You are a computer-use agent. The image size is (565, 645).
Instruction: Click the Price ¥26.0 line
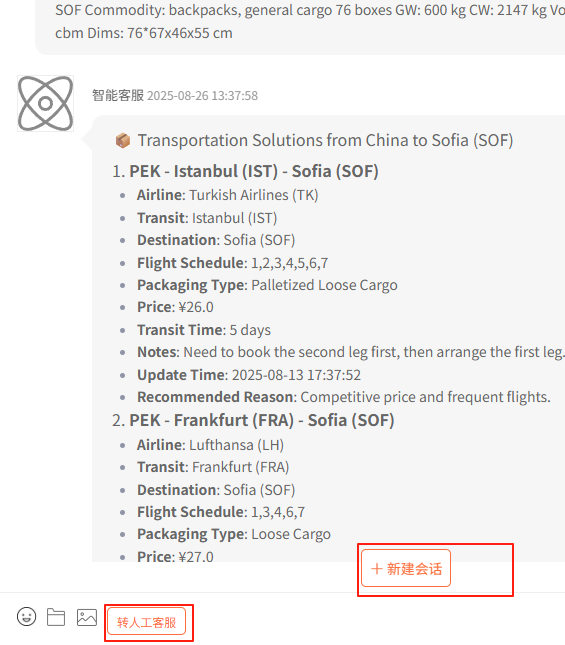(x=175, y=307)
